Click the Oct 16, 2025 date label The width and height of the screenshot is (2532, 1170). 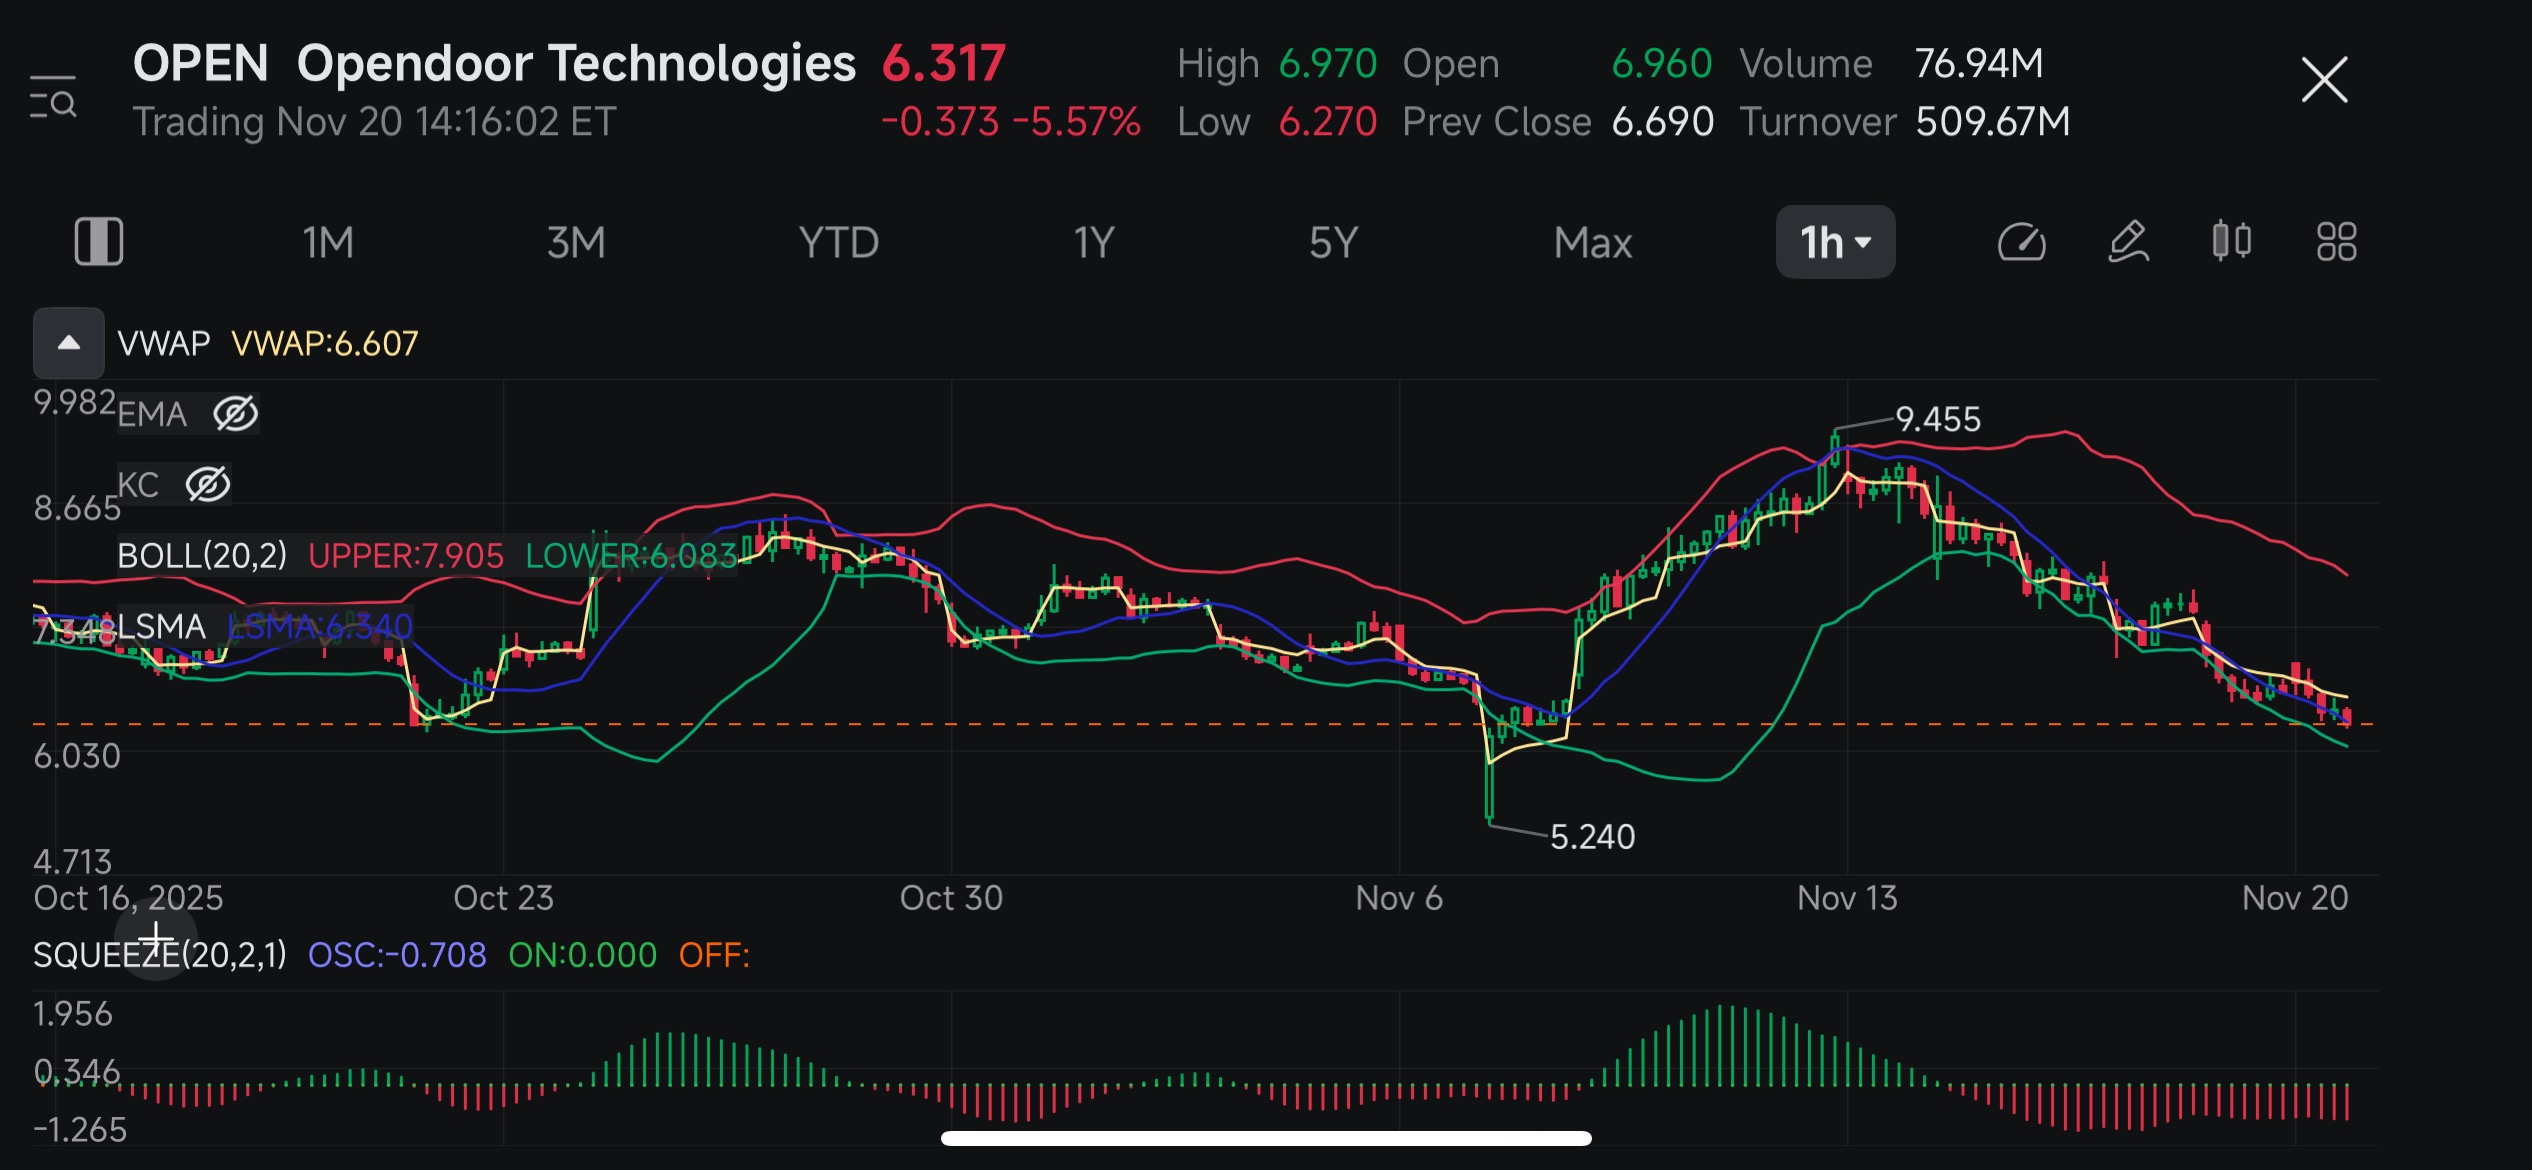(x=128, y=898)
